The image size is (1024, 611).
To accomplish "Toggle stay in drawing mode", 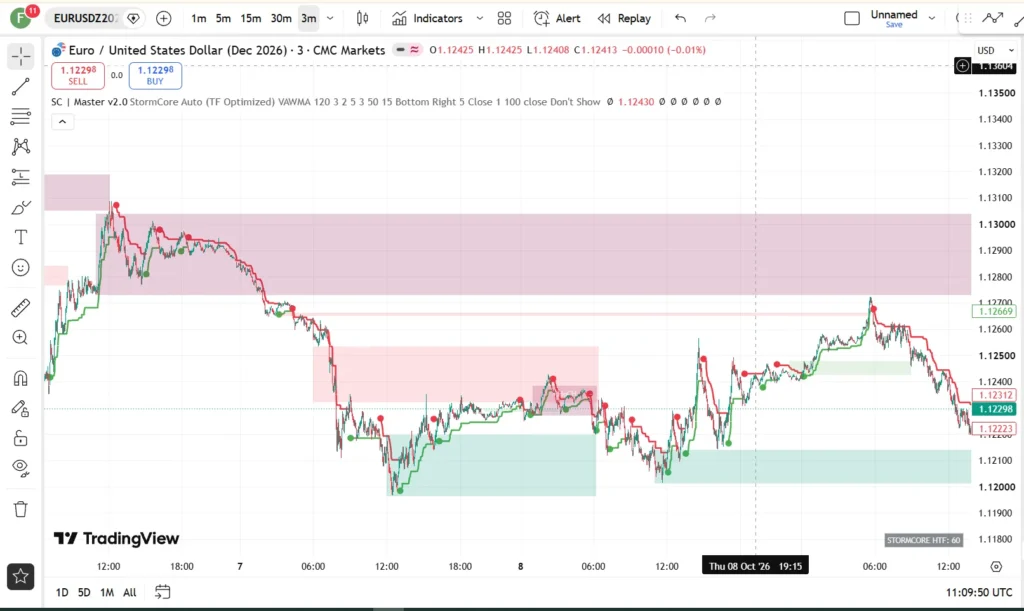I will pyautogui.click(x=21, y=408).
